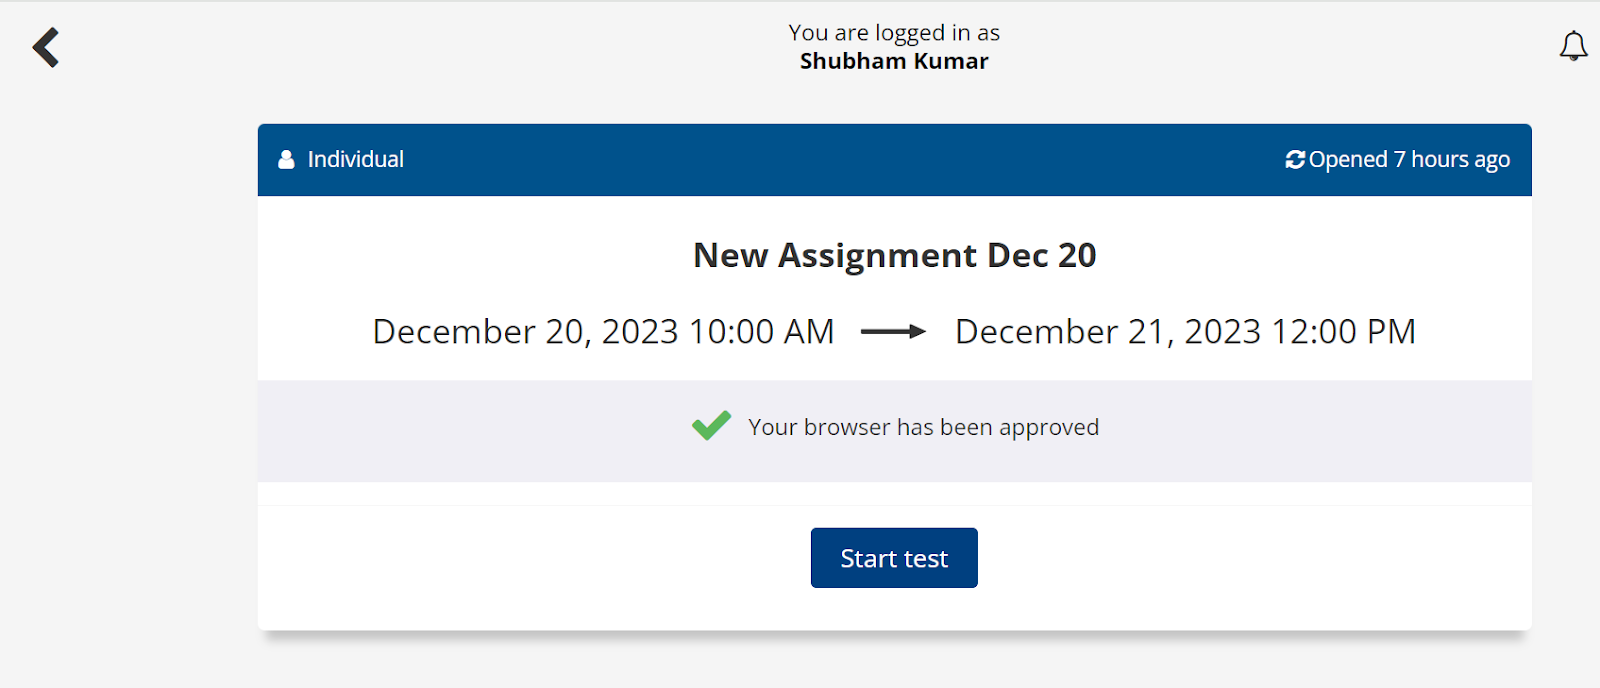Click the browser approved confirmation message
Image resolution: width=1600 pixels, height=688 pixels.
922,426
